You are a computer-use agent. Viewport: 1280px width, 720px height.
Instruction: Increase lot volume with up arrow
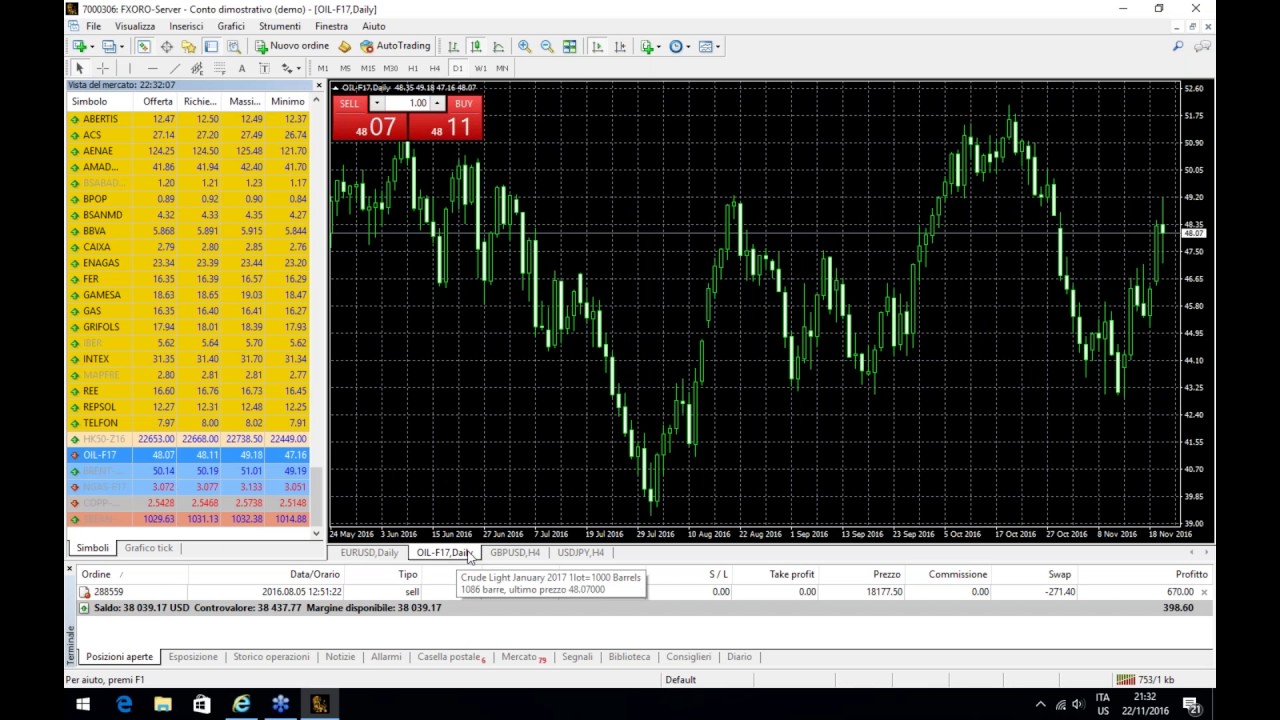click(438, 103)
